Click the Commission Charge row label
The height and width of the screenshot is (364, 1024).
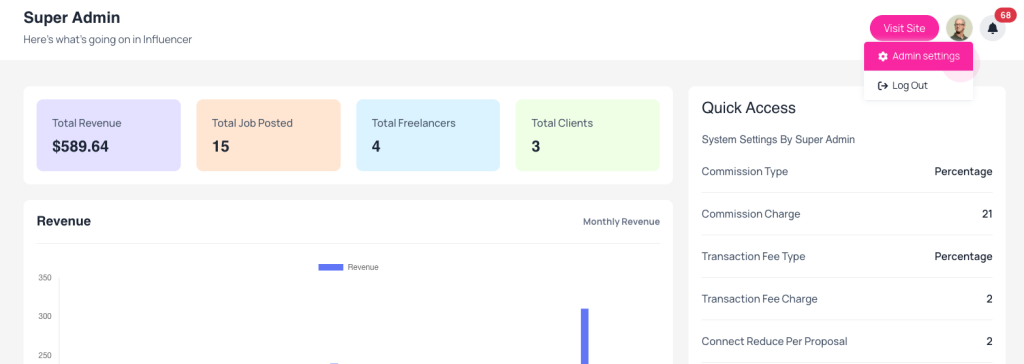(x=750, y=214)
